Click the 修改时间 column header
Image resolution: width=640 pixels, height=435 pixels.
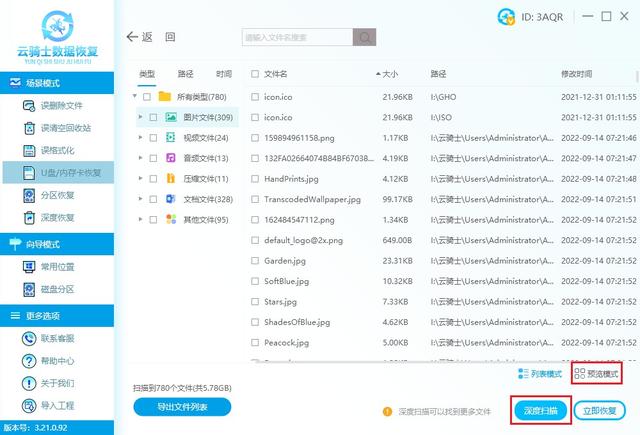point(576,74)
